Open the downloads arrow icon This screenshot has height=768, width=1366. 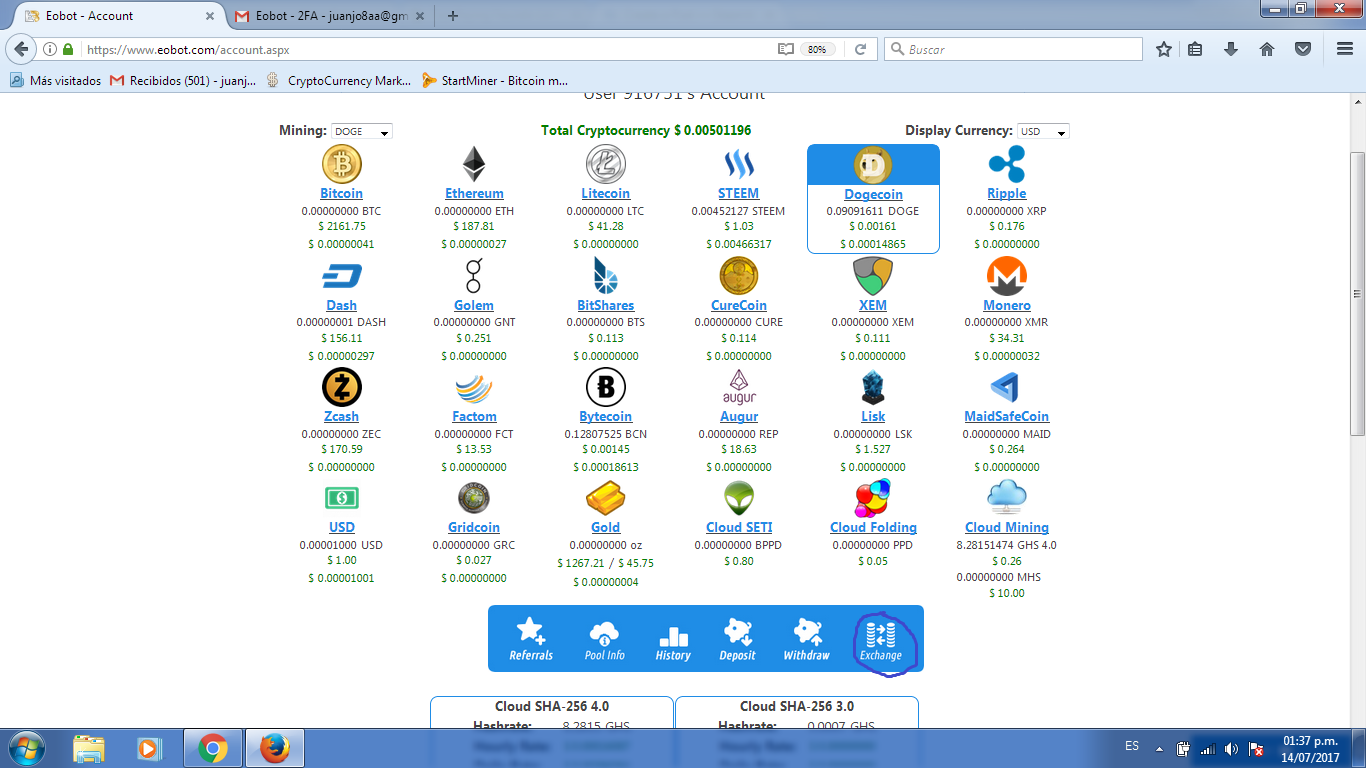pyautogui.click(x=1231, y=49)
